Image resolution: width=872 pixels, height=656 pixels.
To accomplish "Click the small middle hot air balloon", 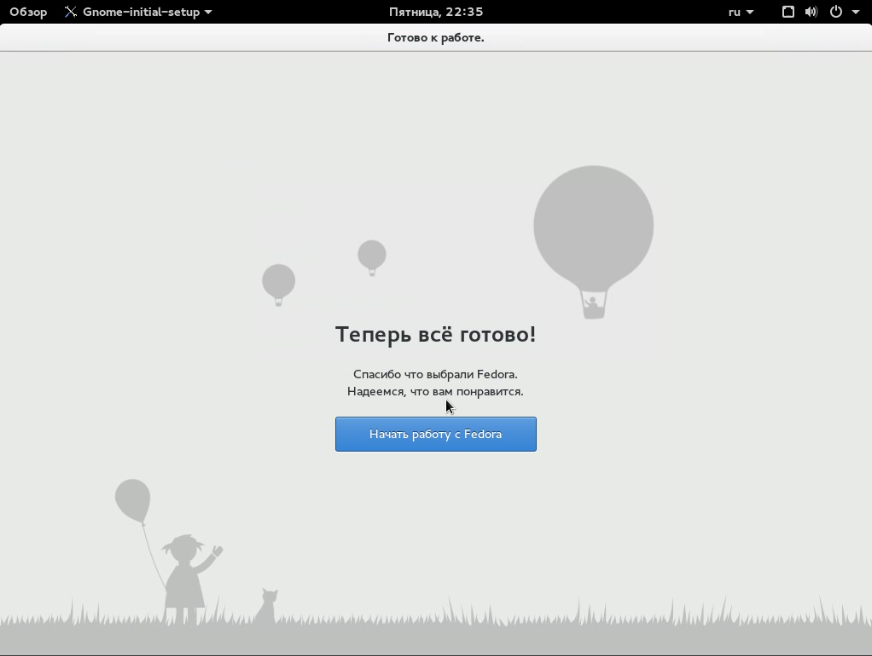I will pyautogui.click(x=372, y=255).
